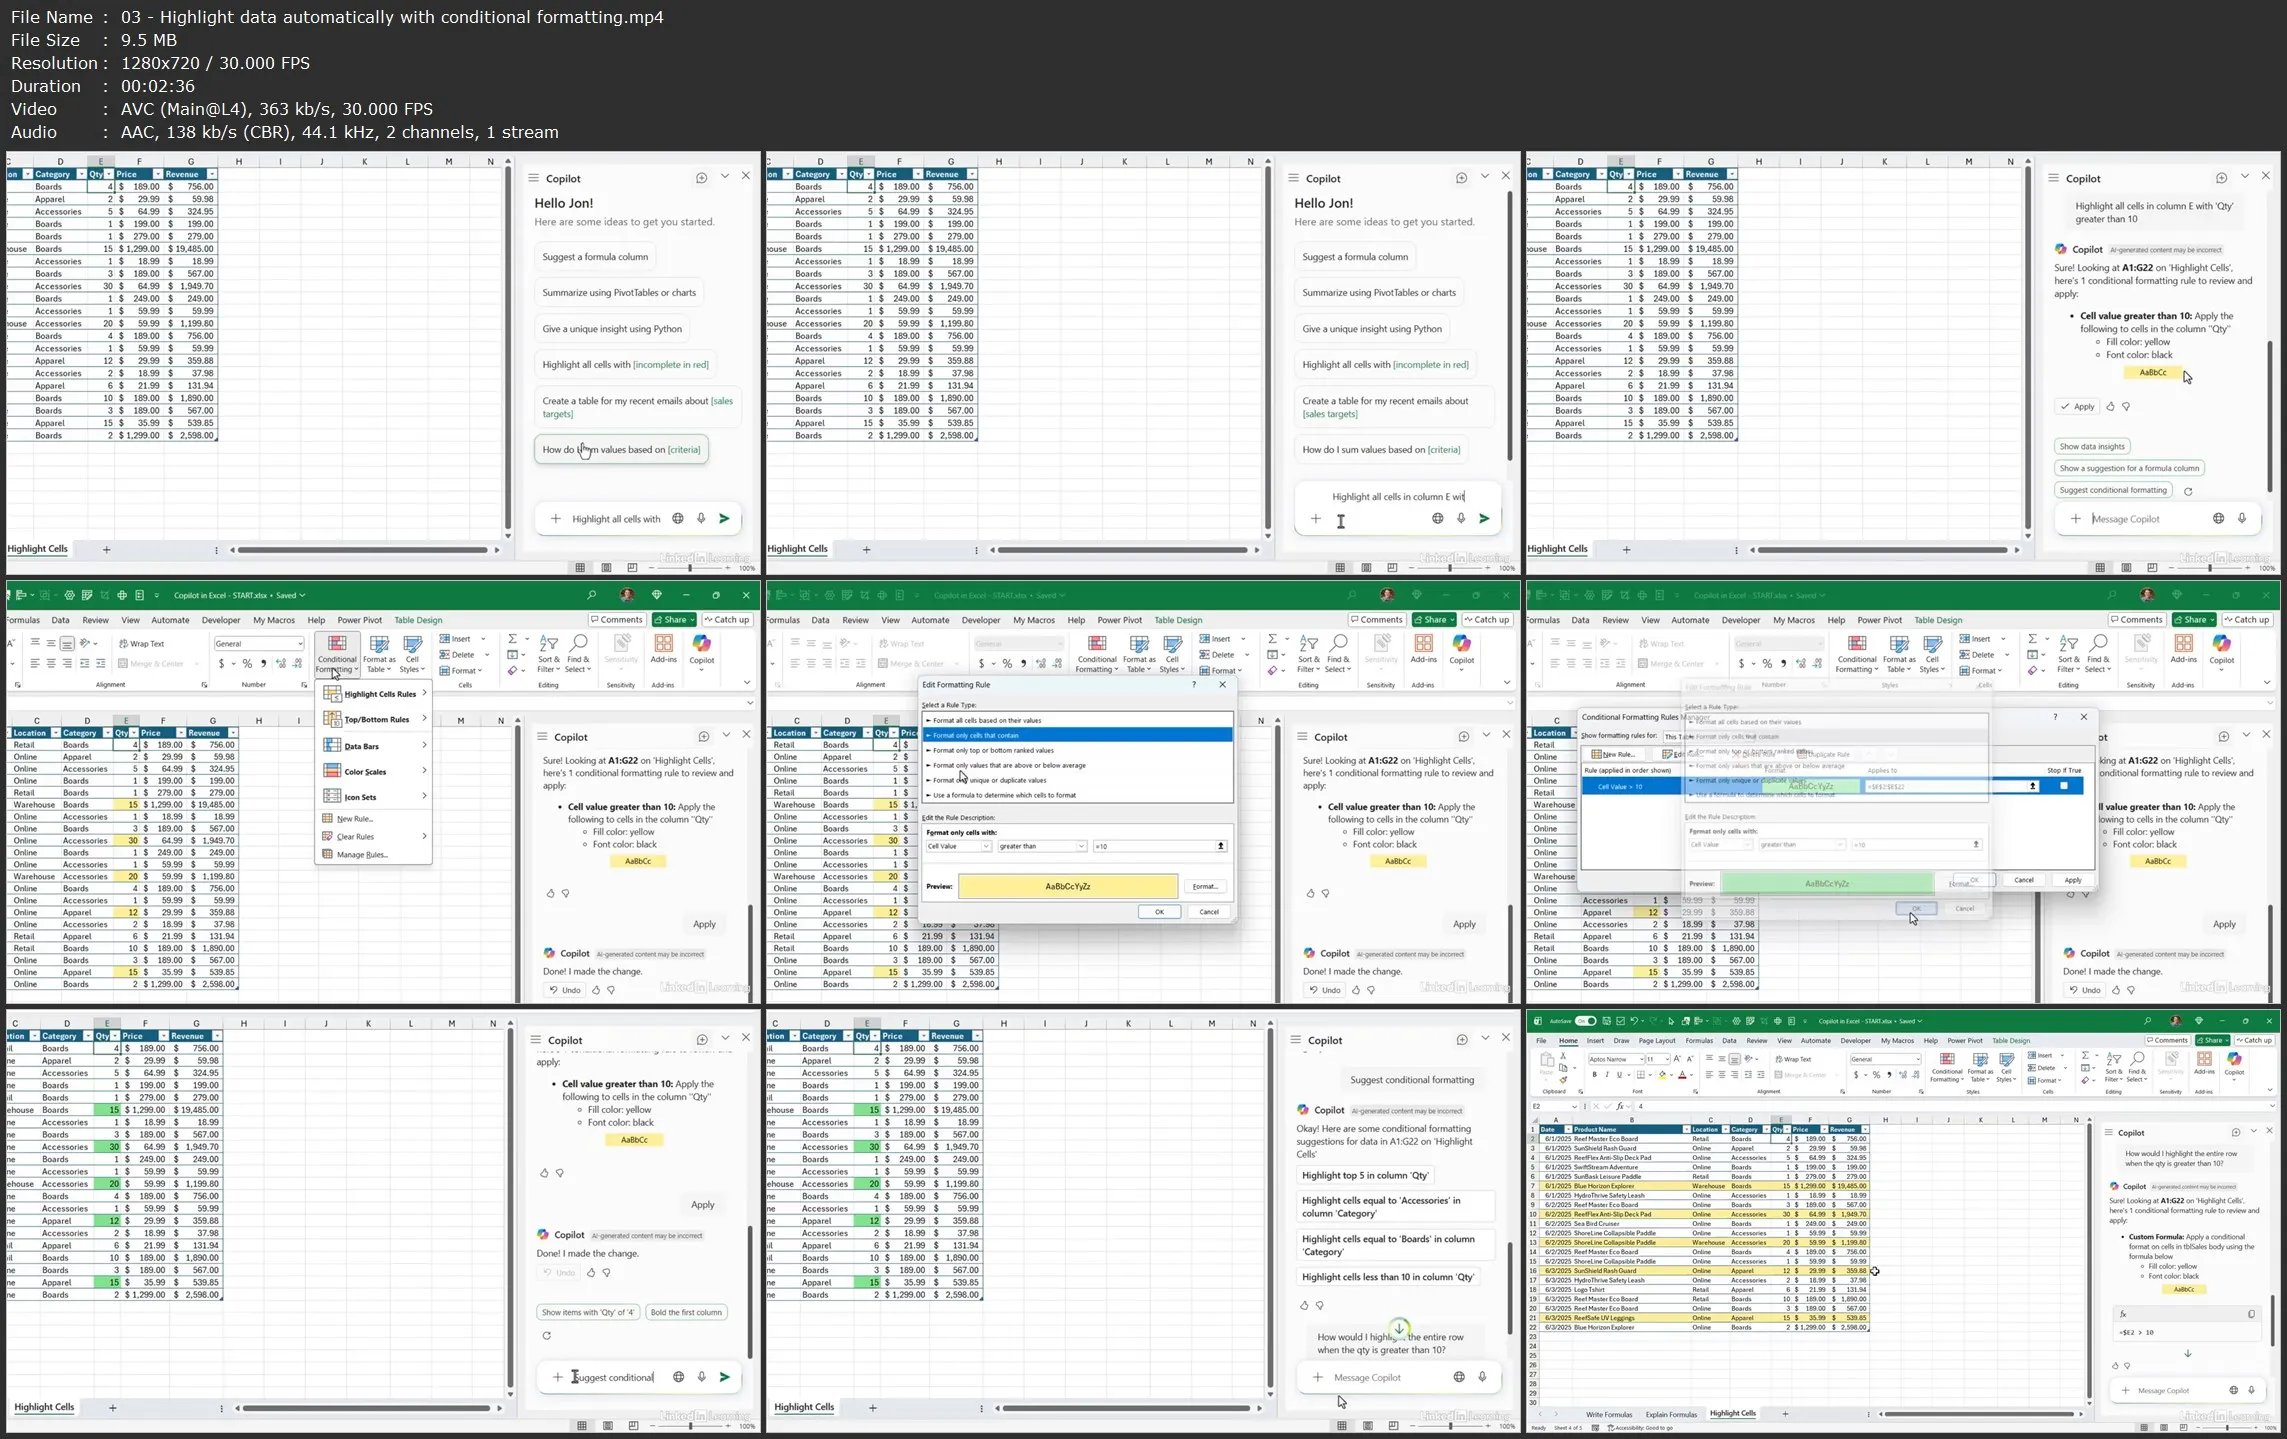Click Format button in Edit Formatting Rule
2287x1439 pixels.
click(x=1205, y=886)
